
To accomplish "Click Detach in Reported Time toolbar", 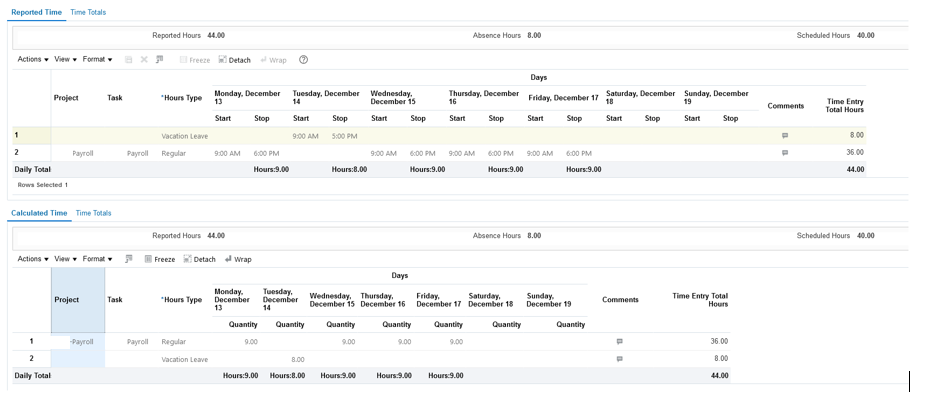I will click(234, 60).
